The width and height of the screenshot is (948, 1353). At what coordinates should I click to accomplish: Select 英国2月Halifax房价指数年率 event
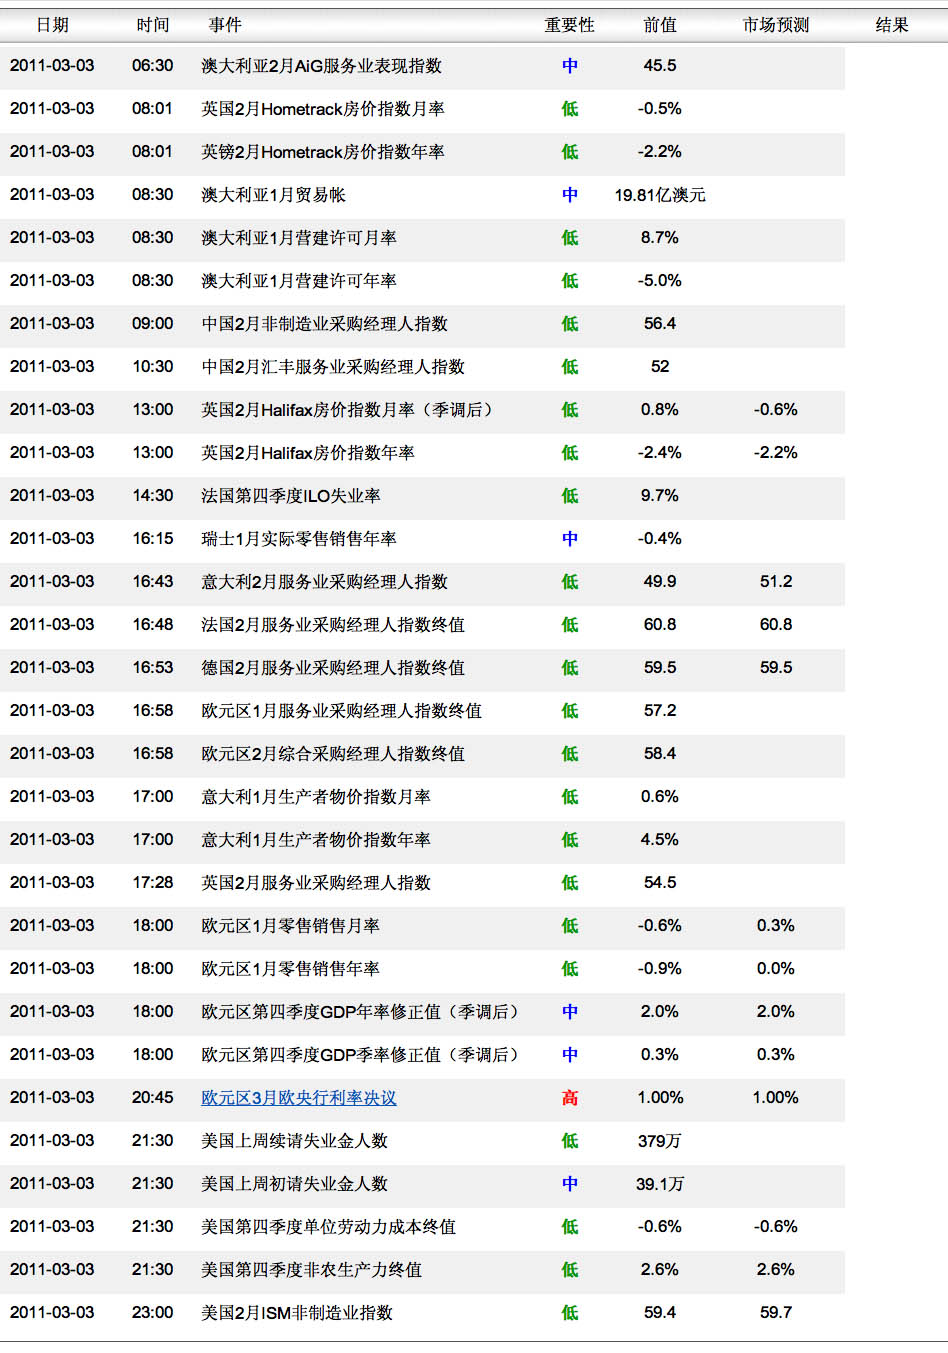(x=308, y=453)
